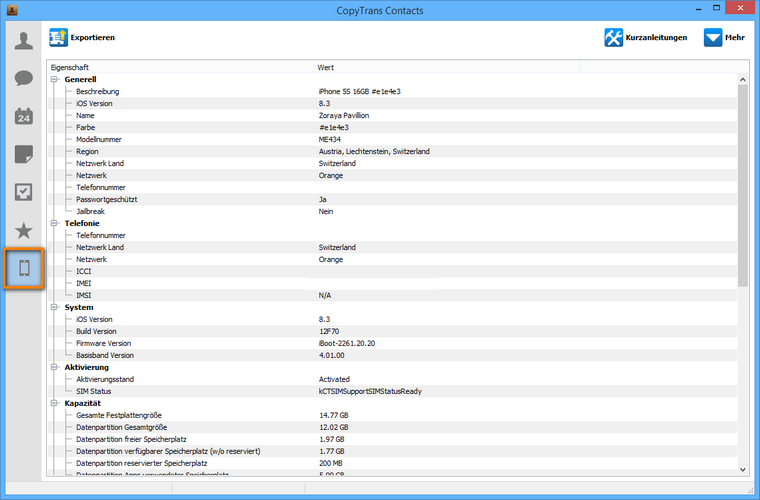Collapse the Generell section
Screen dimensions: 760x500
click(x=54, y=79)
